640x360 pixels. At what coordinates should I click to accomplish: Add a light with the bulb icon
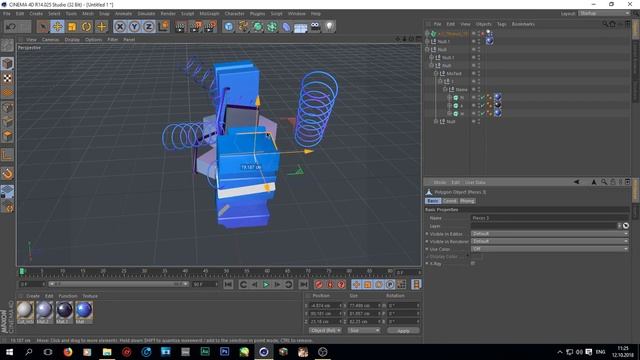coord(329,27)
